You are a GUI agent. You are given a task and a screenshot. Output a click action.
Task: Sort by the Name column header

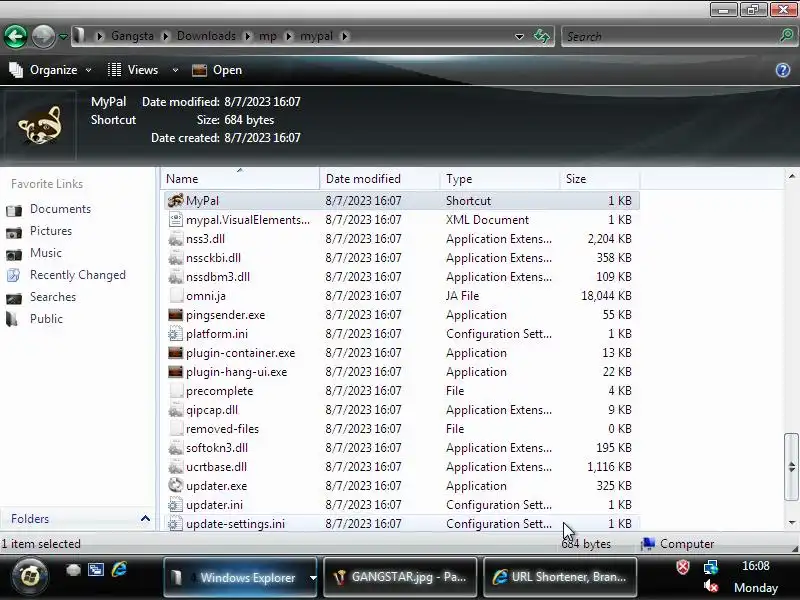pyautogui.click(x=240, y=179)
